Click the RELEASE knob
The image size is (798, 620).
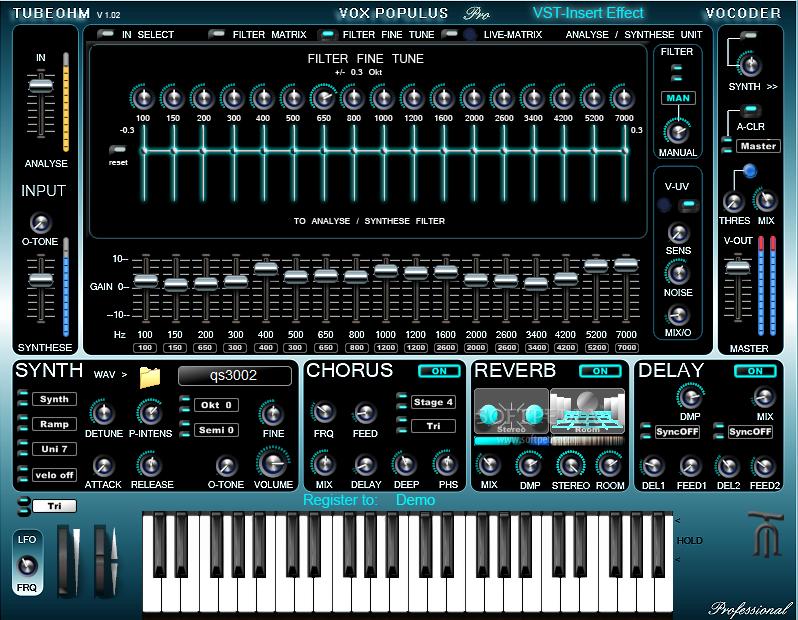point(150,465)
